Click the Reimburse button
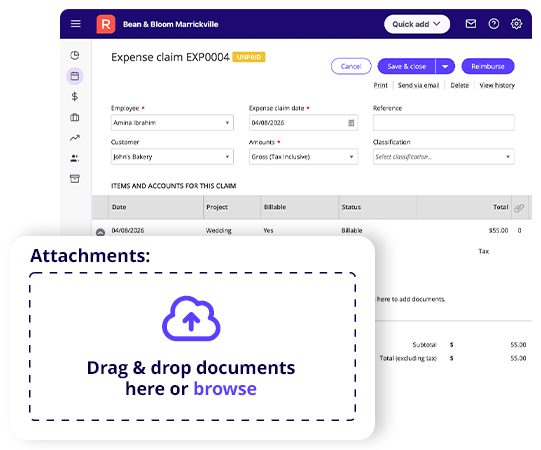Viewport: 541px width, 450px height. (x=488, y=66)
